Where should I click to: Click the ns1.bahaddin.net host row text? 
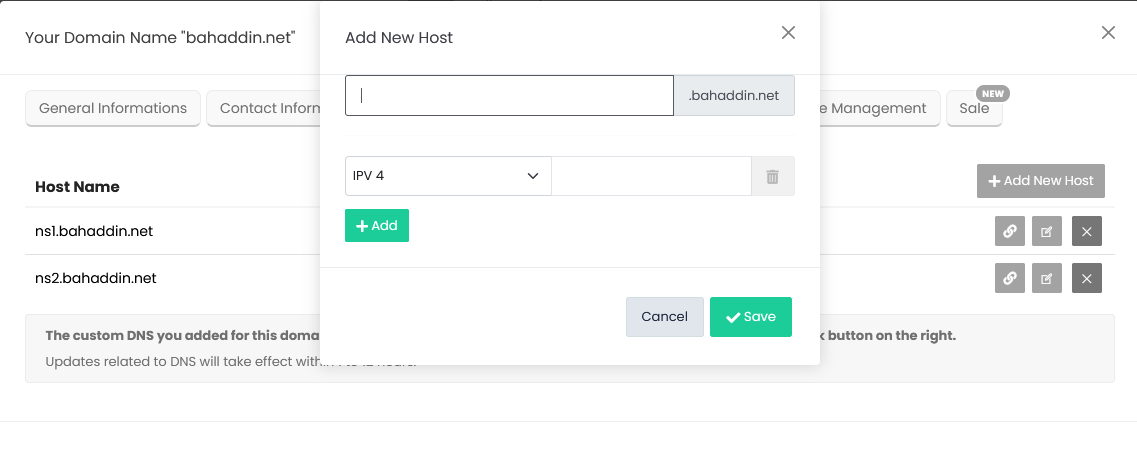(x=94, y=231)
